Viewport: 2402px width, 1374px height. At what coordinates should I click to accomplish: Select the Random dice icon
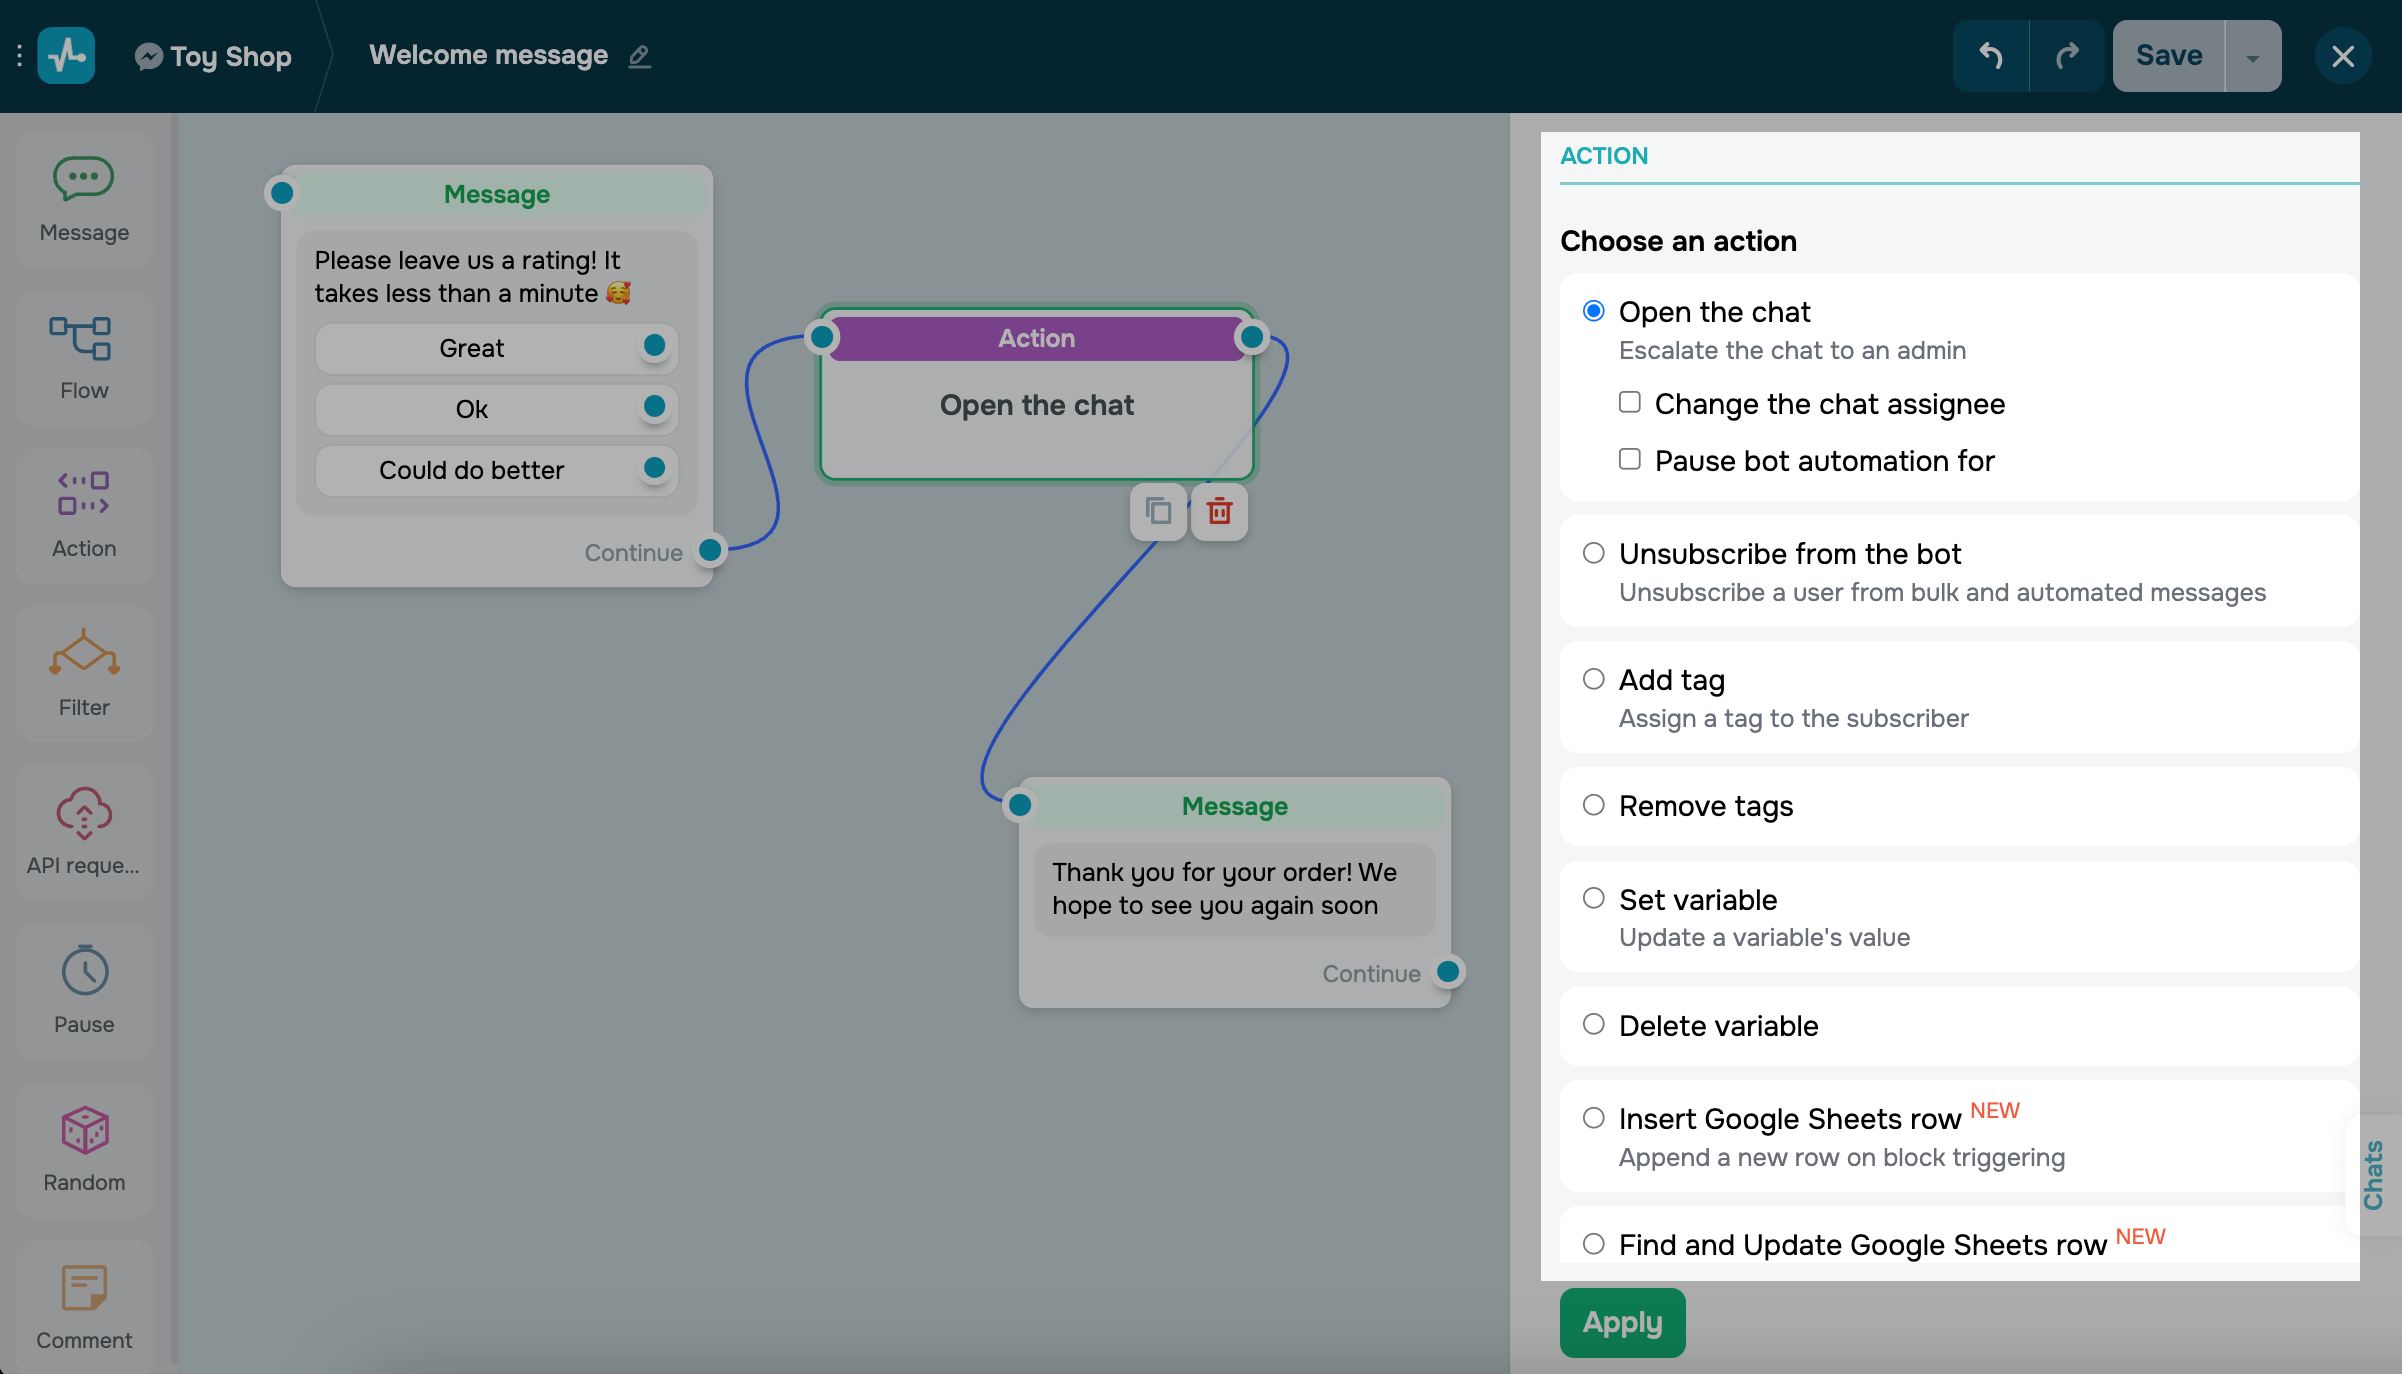(84, 1129)
